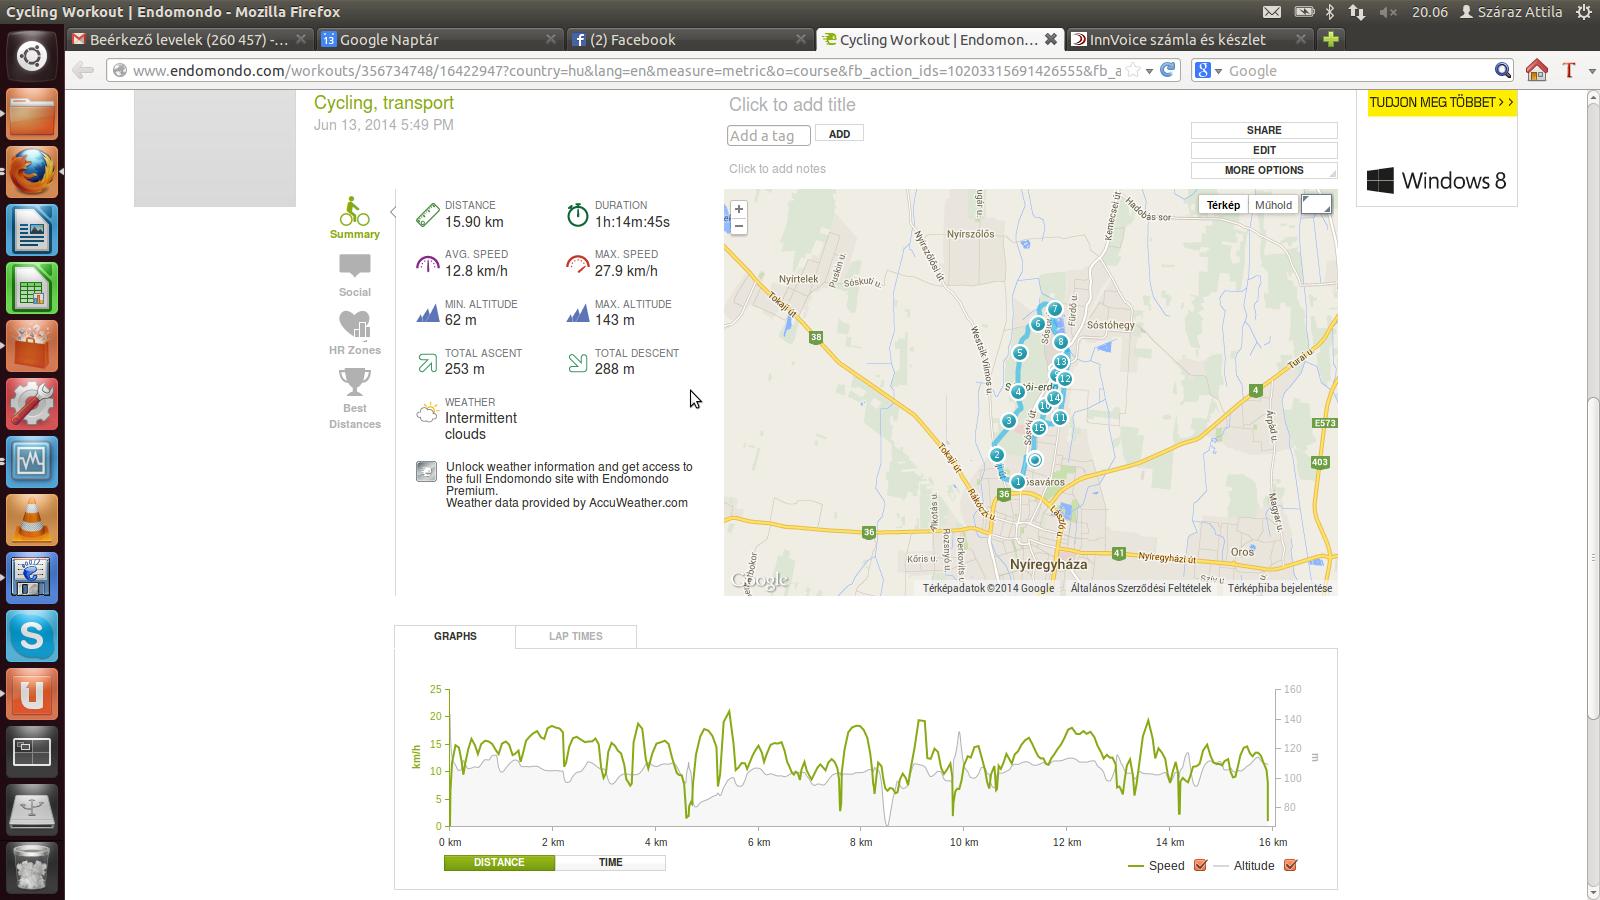Open Térképhiba bejelentése map link
The height and width of the screenshot is (900, 1600).
[1279, 588]
